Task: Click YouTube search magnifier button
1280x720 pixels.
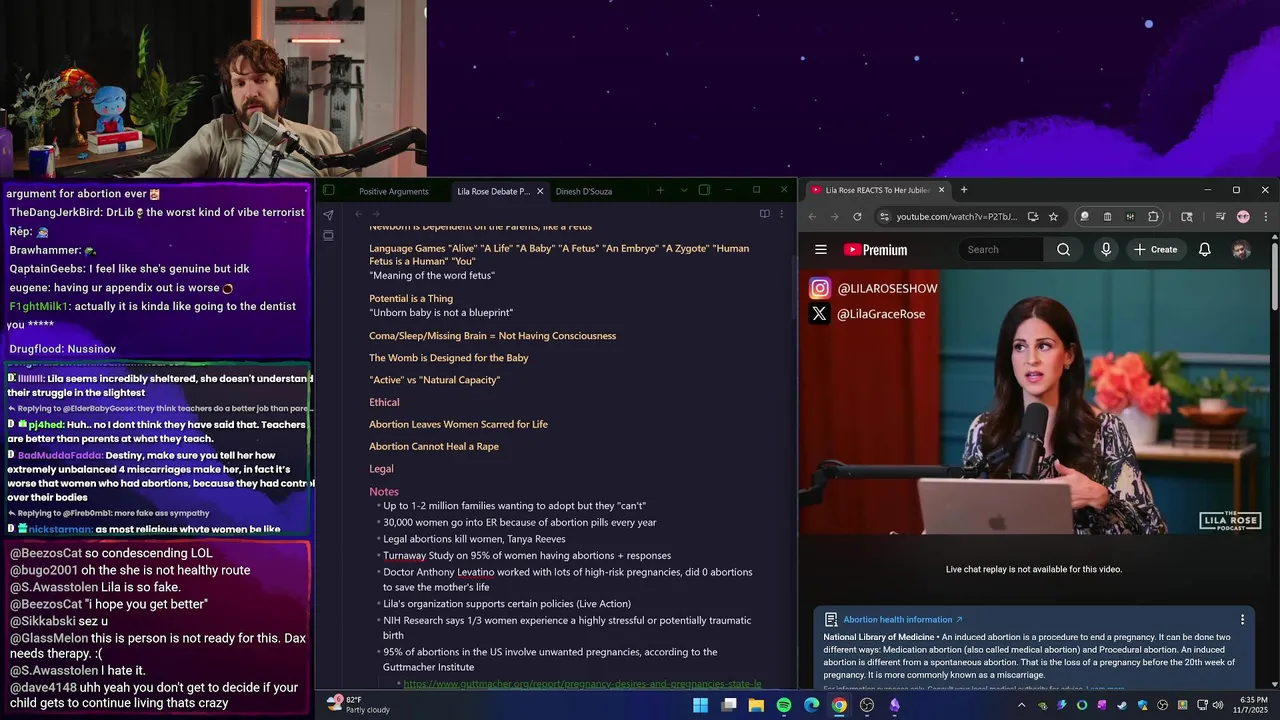Action: coord(1063,249)
